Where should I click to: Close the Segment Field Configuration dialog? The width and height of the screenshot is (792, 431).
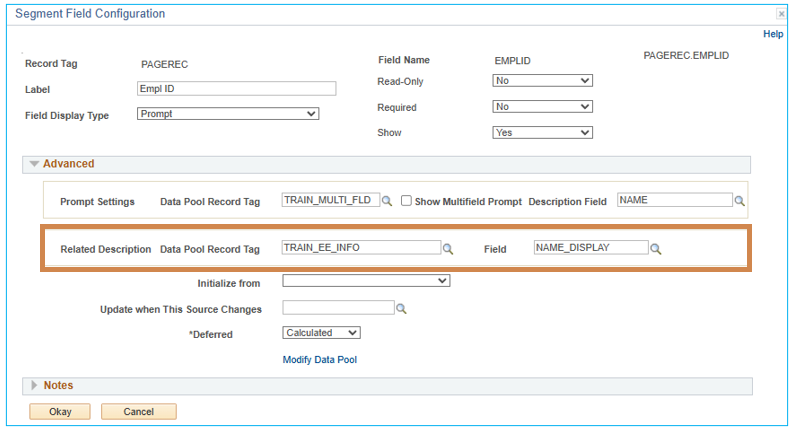click(781, 14)
